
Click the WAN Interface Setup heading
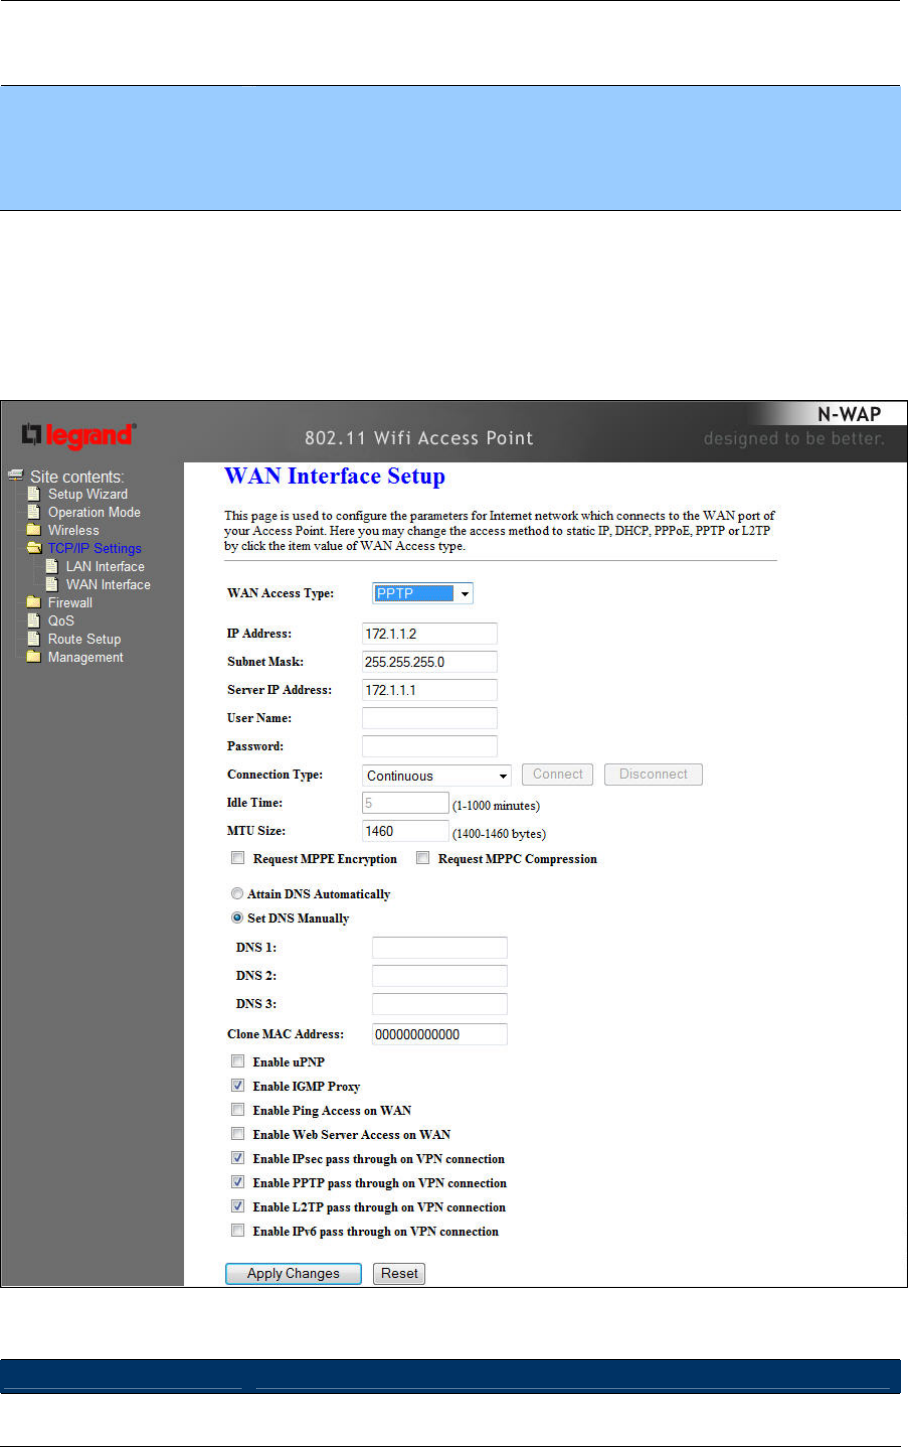(x=334, y=477)
